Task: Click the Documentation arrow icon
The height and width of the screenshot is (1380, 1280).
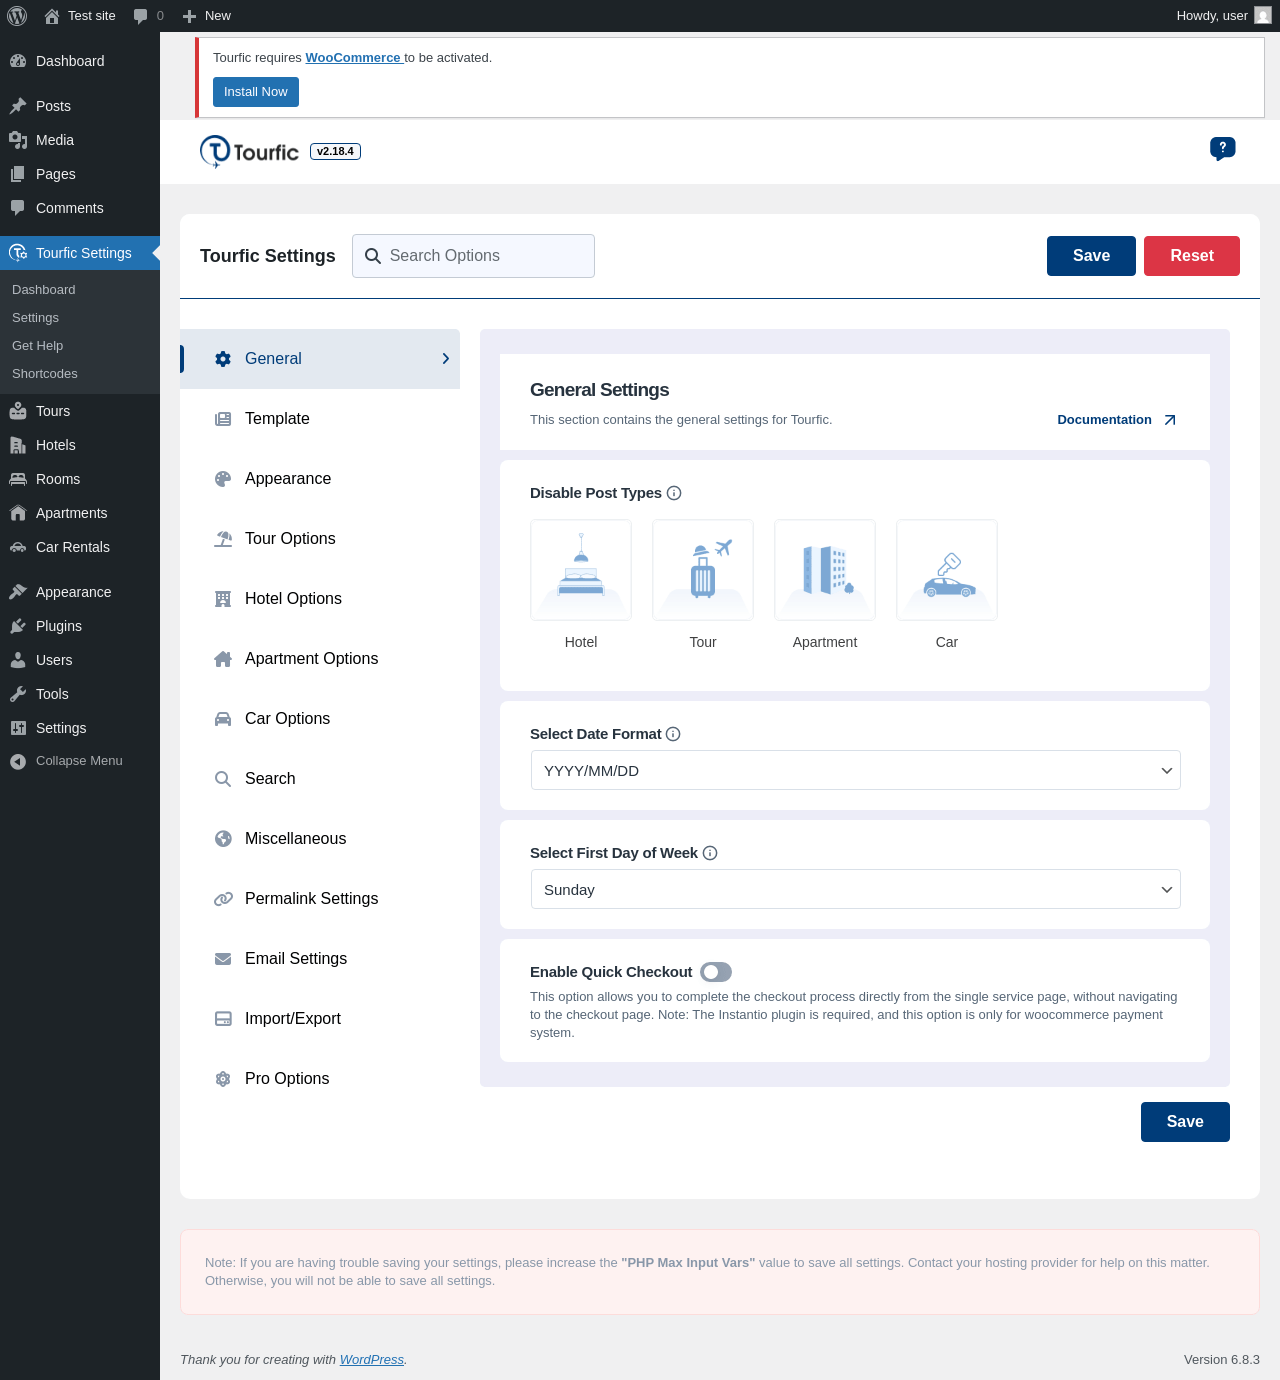Action: tap(1170, 420)
